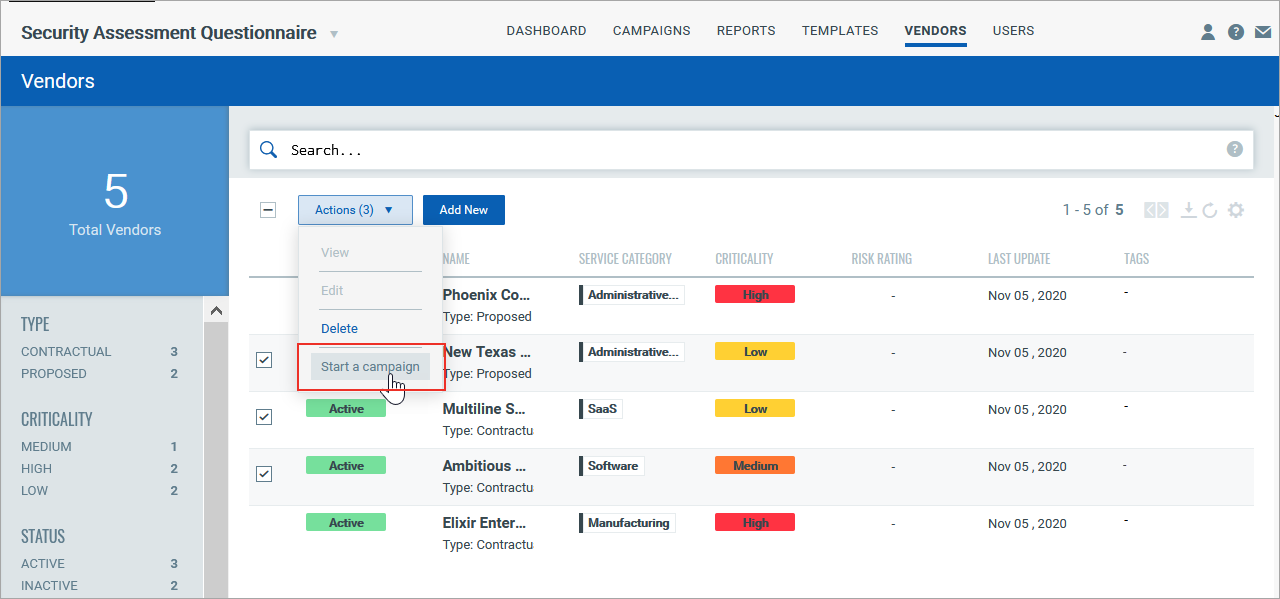
Task: Click the Medium criticality badge for Ambitious
Action: point(755,466)
